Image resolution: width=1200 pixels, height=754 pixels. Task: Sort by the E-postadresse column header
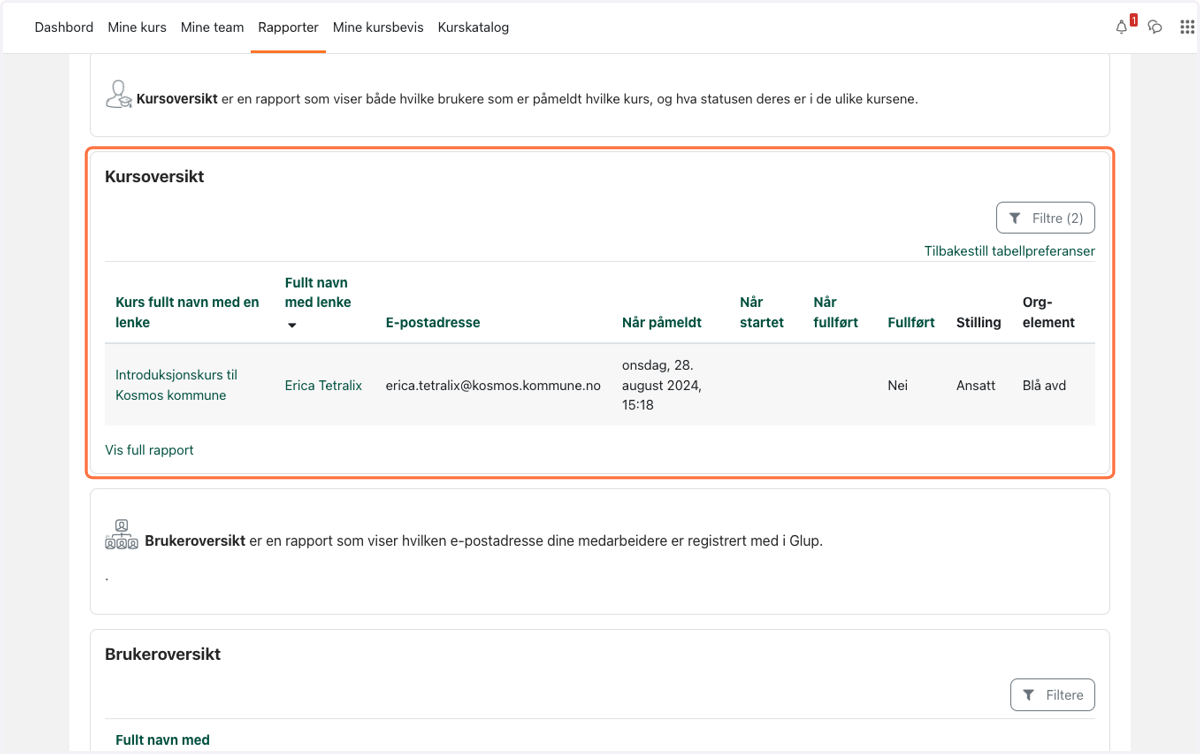pyautogui.click(x=433, y=322)
